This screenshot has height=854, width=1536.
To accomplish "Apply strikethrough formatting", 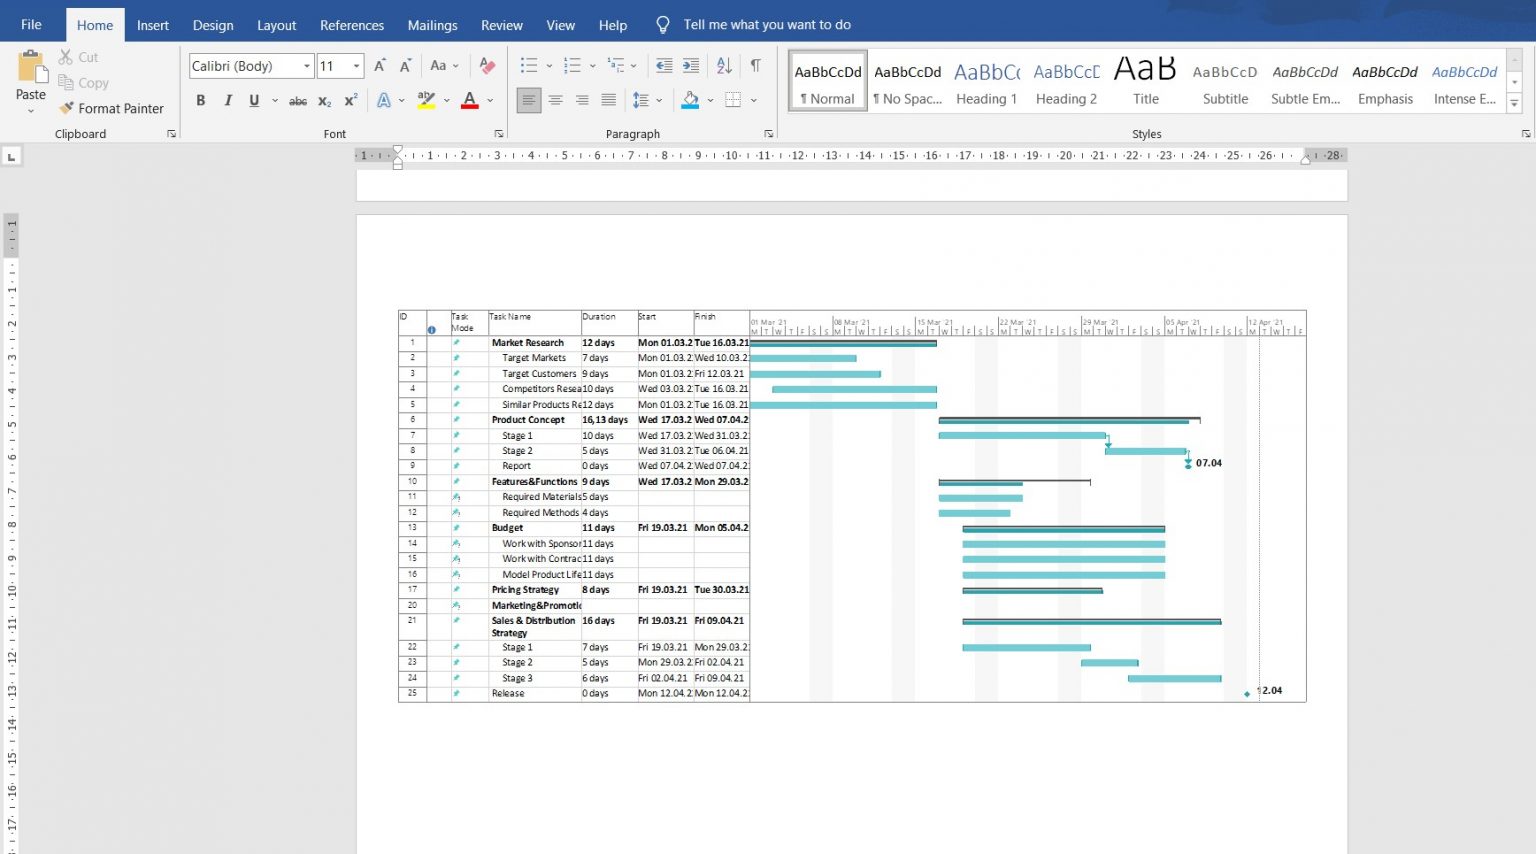I will [x=297, y=100].
